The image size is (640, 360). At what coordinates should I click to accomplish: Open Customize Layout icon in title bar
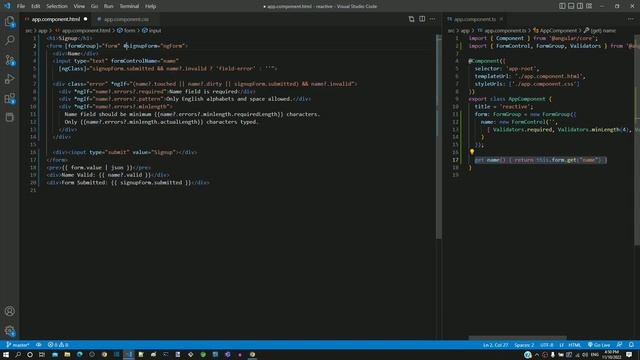point(589,6)
